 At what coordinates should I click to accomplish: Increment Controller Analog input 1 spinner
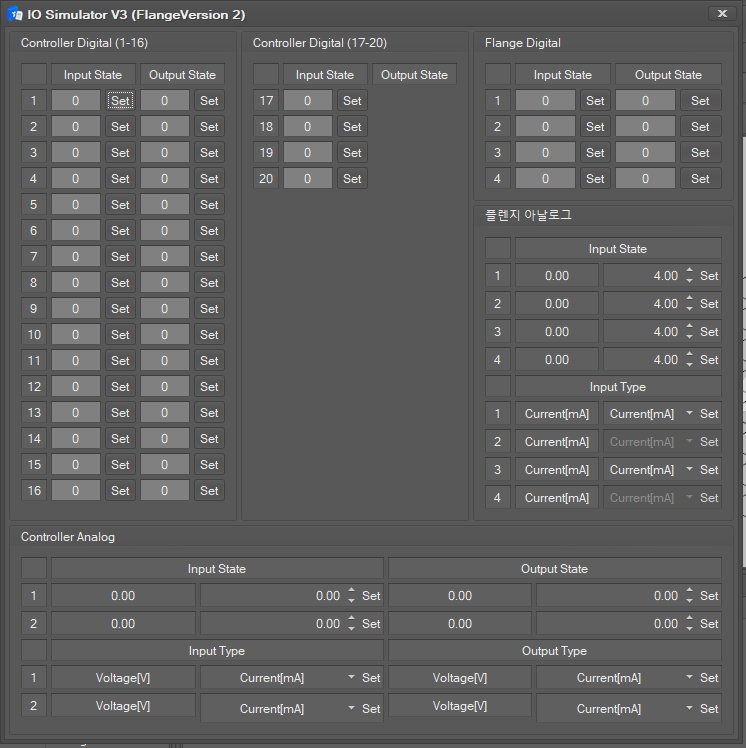click(351, 591)
